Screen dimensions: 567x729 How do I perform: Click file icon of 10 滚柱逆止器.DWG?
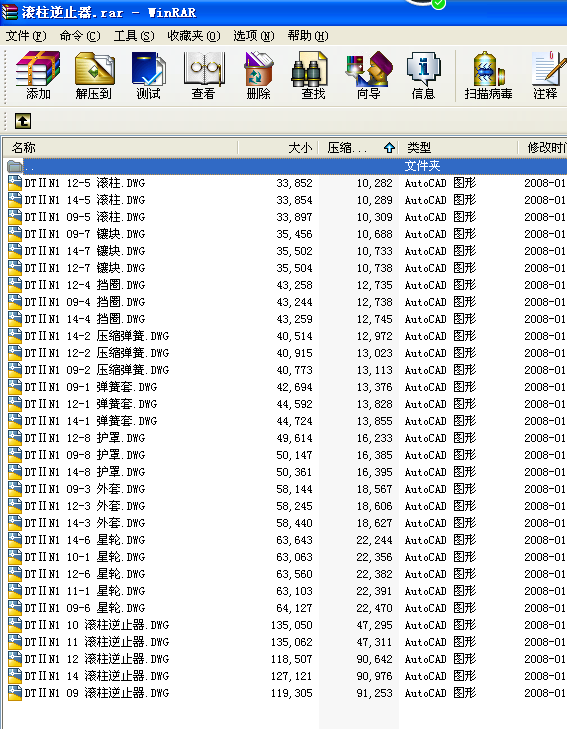pyautogui.click(x=15, y=625)
